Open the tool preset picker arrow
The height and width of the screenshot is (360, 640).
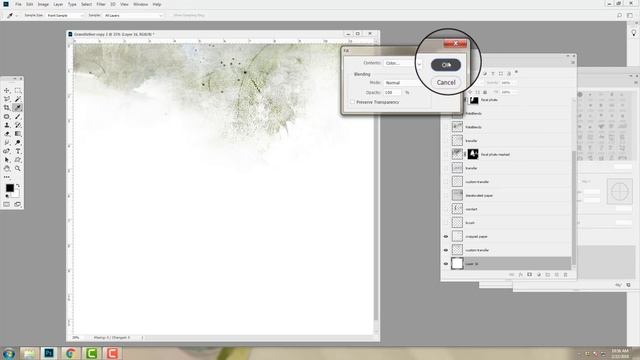pyautogui.click(x=17, y=16)
